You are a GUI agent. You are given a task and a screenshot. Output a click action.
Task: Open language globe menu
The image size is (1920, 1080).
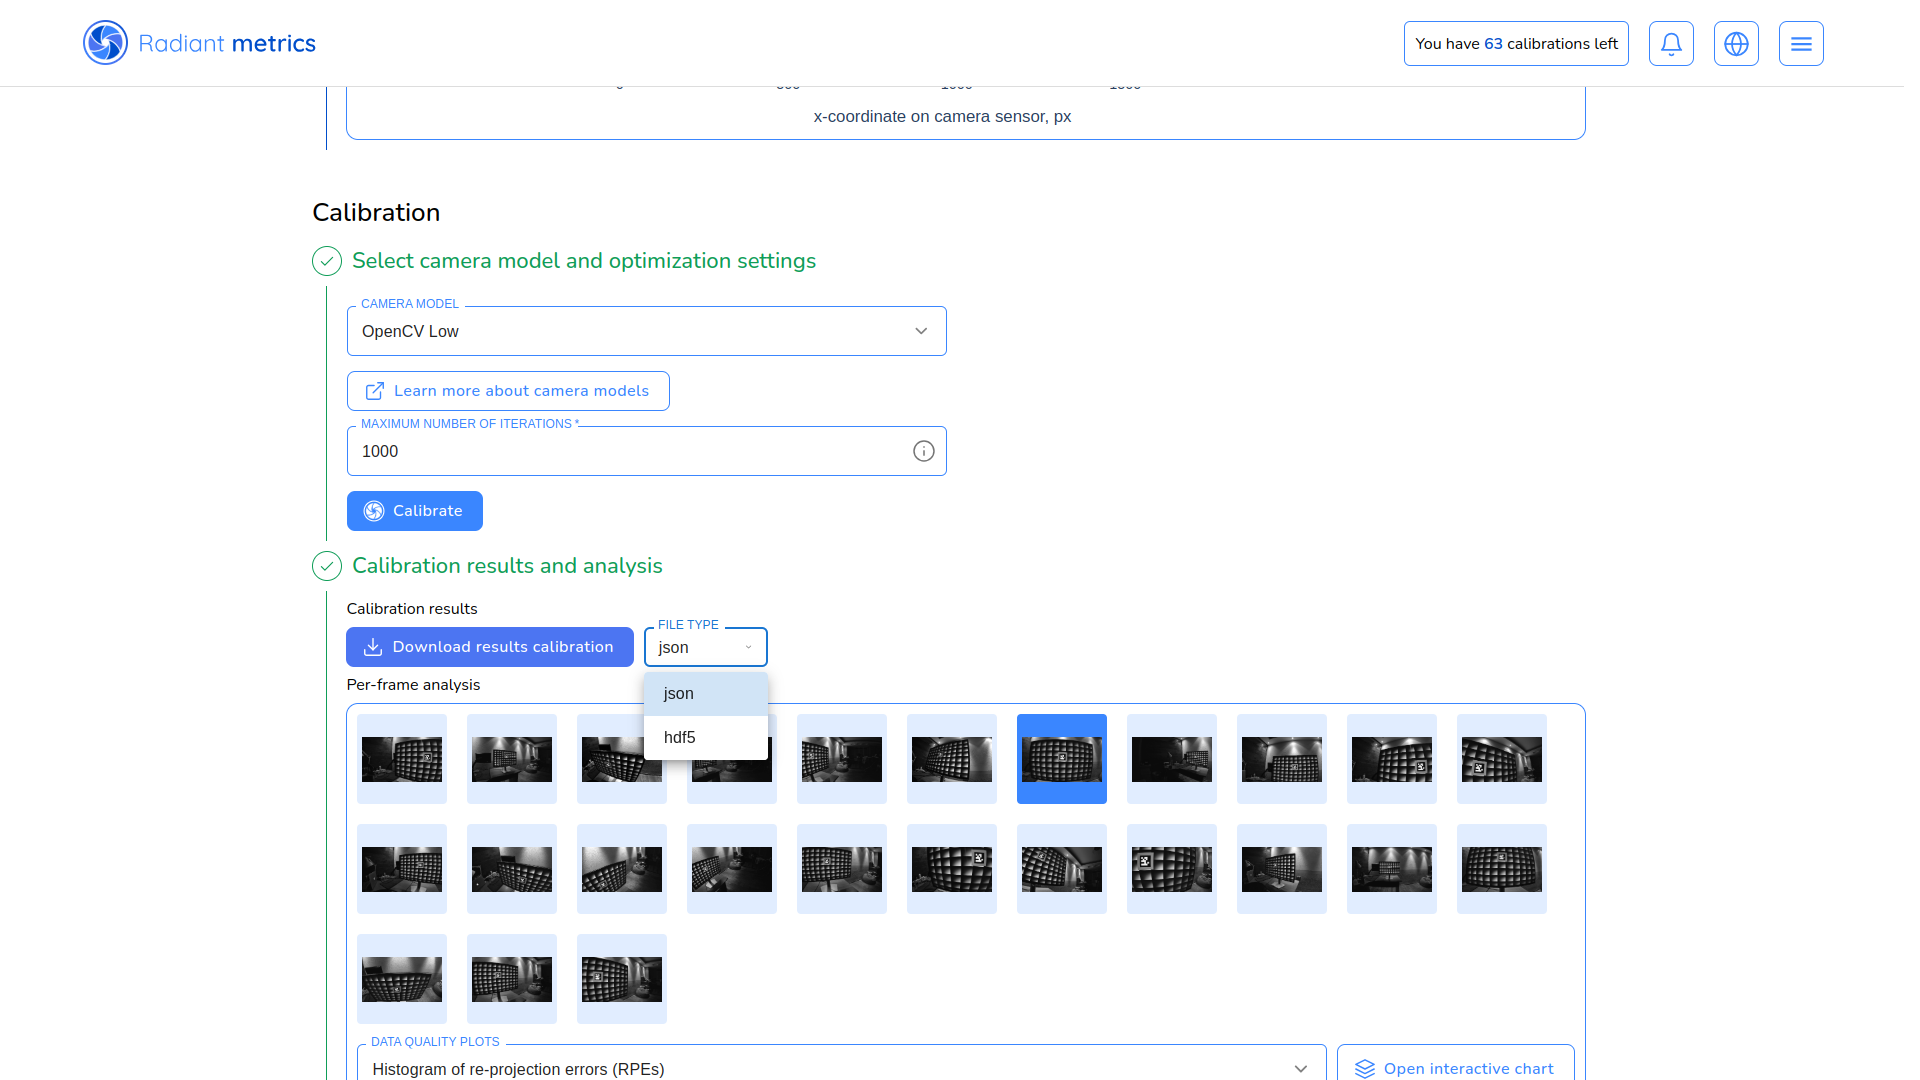click(1736, 44)
